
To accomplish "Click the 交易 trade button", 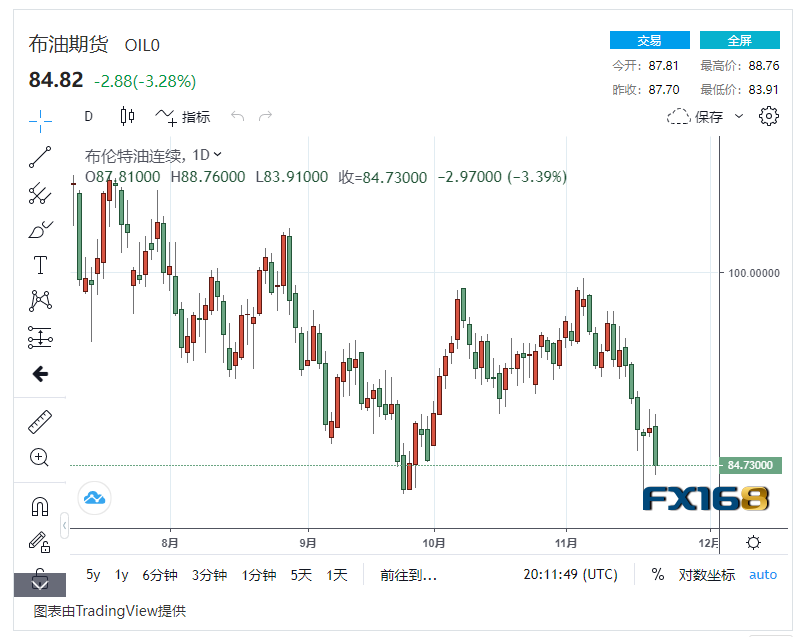I will point(650,40).
